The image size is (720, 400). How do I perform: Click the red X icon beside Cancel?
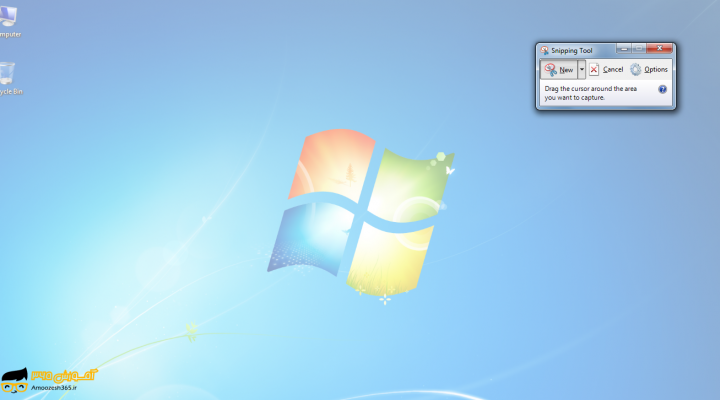coord(594,69)
